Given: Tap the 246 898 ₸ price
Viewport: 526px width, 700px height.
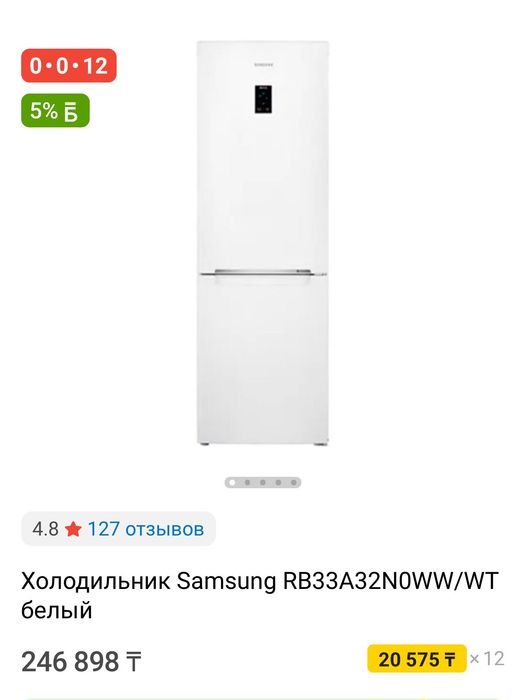Looking at the screenshot, I should coord(81,661).
